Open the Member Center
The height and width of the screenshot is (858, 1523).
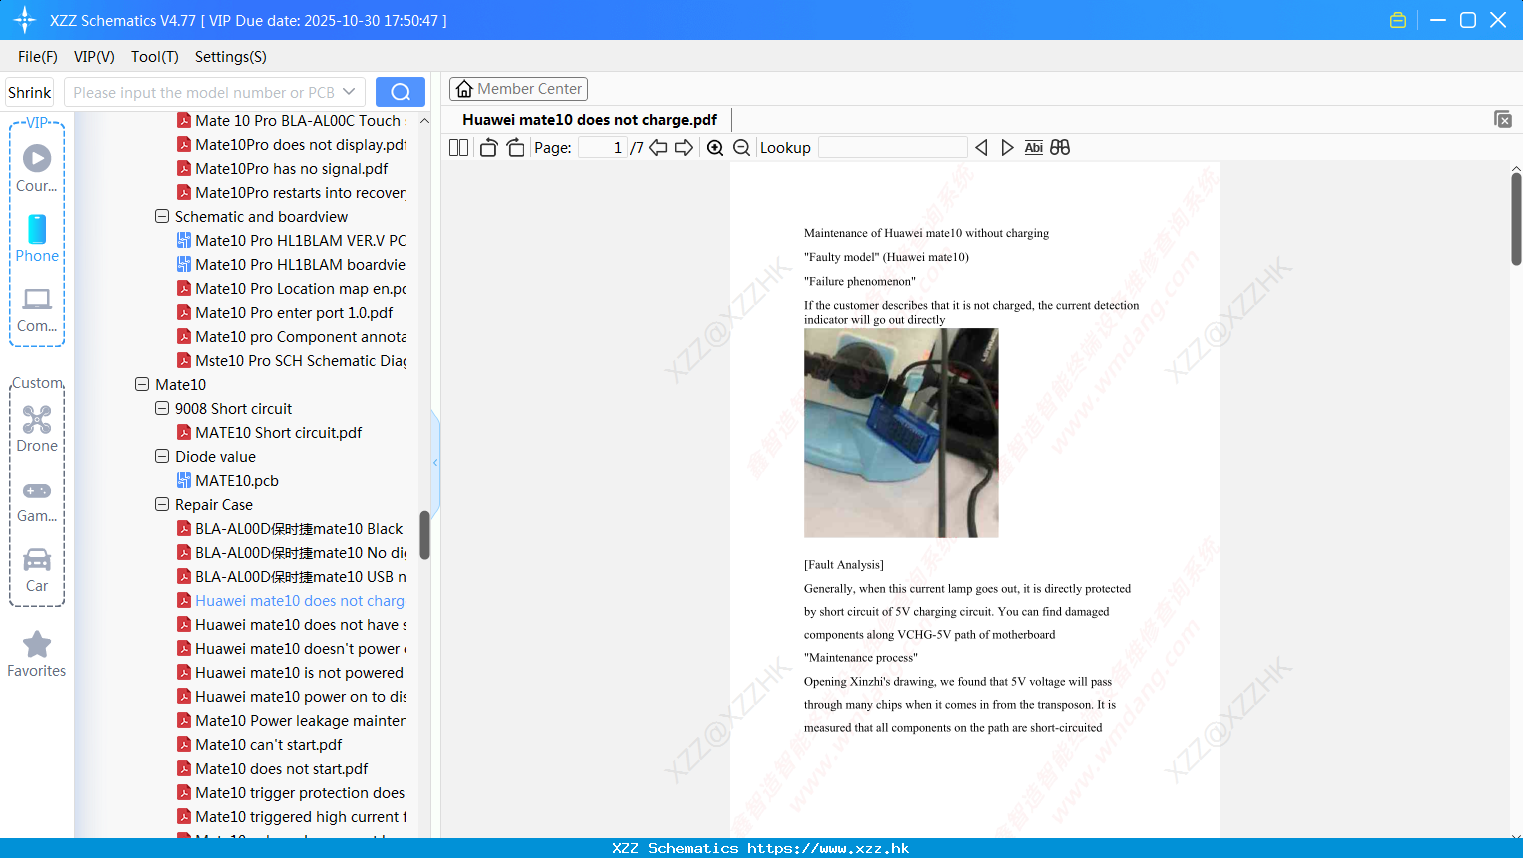click(518, 89)
